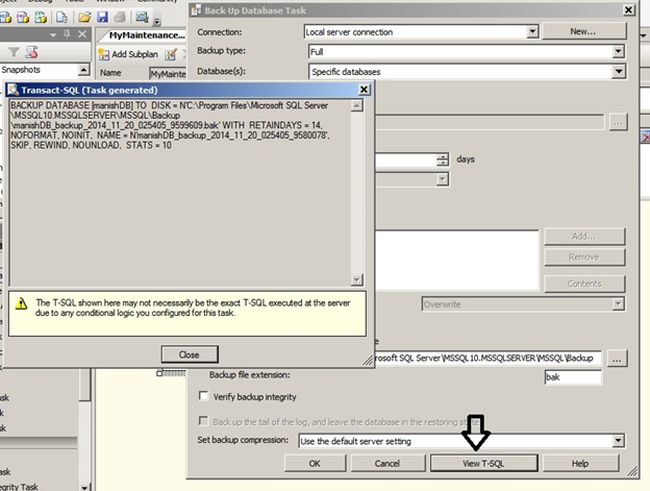Click the Add Subplan icon
The height and width of the screenshot is (491, 650).
(x=104, y=54)
